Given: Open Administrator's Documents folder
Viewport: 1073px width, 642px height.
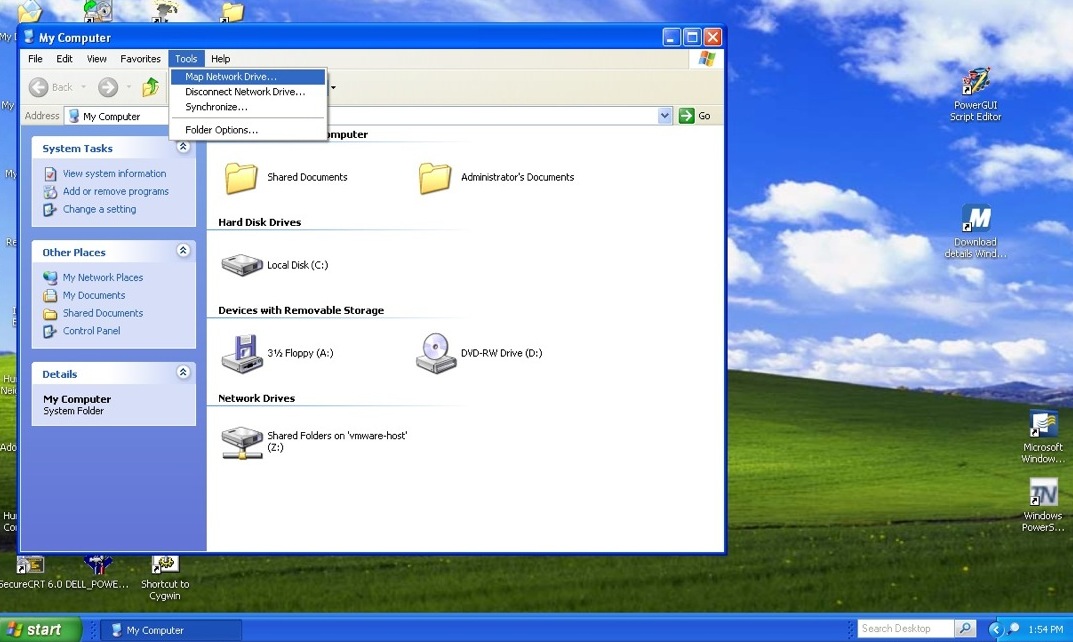Looking at the screenshot, I should [435, 177].
